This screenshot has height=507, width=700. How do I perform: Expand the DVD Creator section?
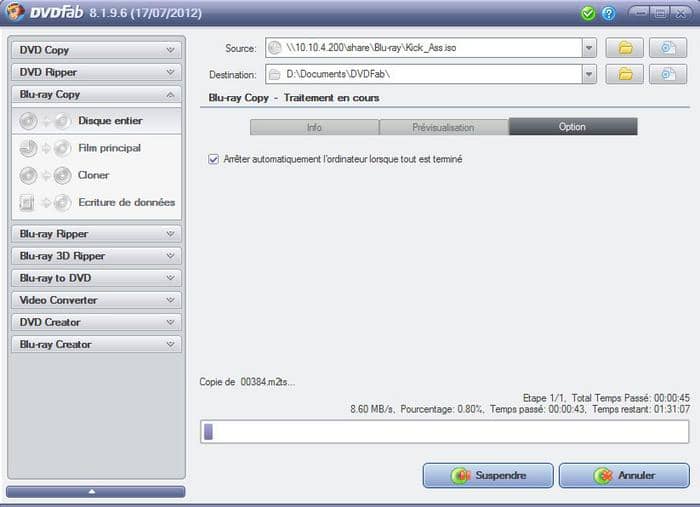[96, 322]
